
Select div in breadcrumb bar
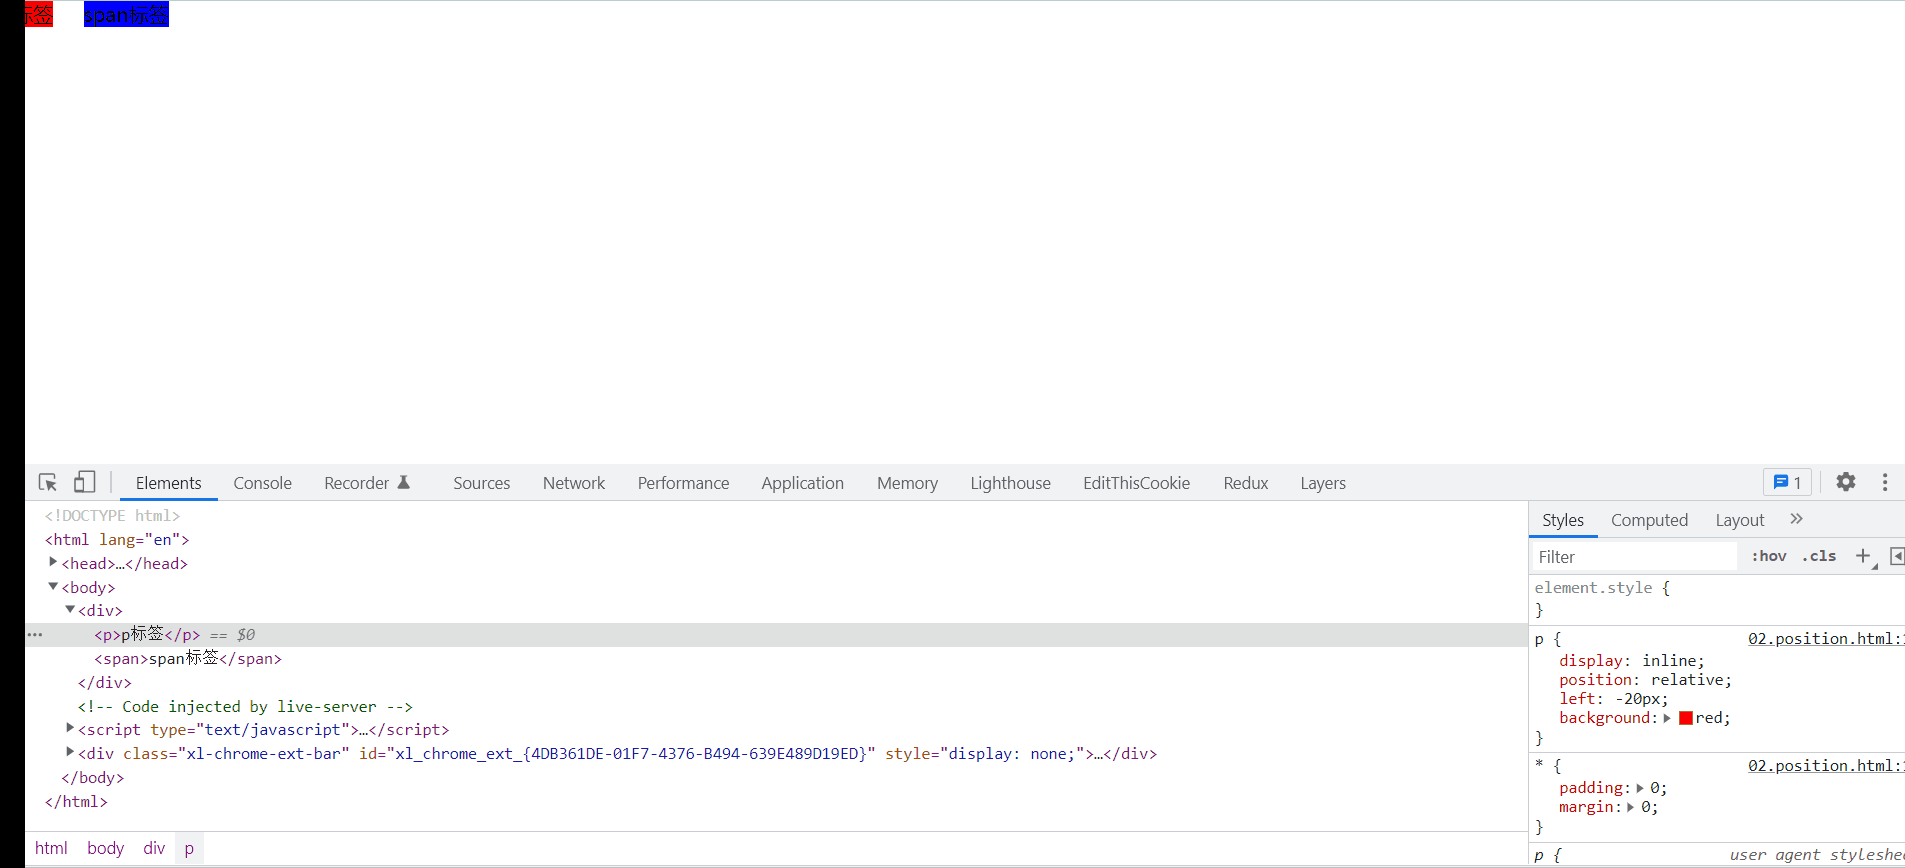(154, 848)
